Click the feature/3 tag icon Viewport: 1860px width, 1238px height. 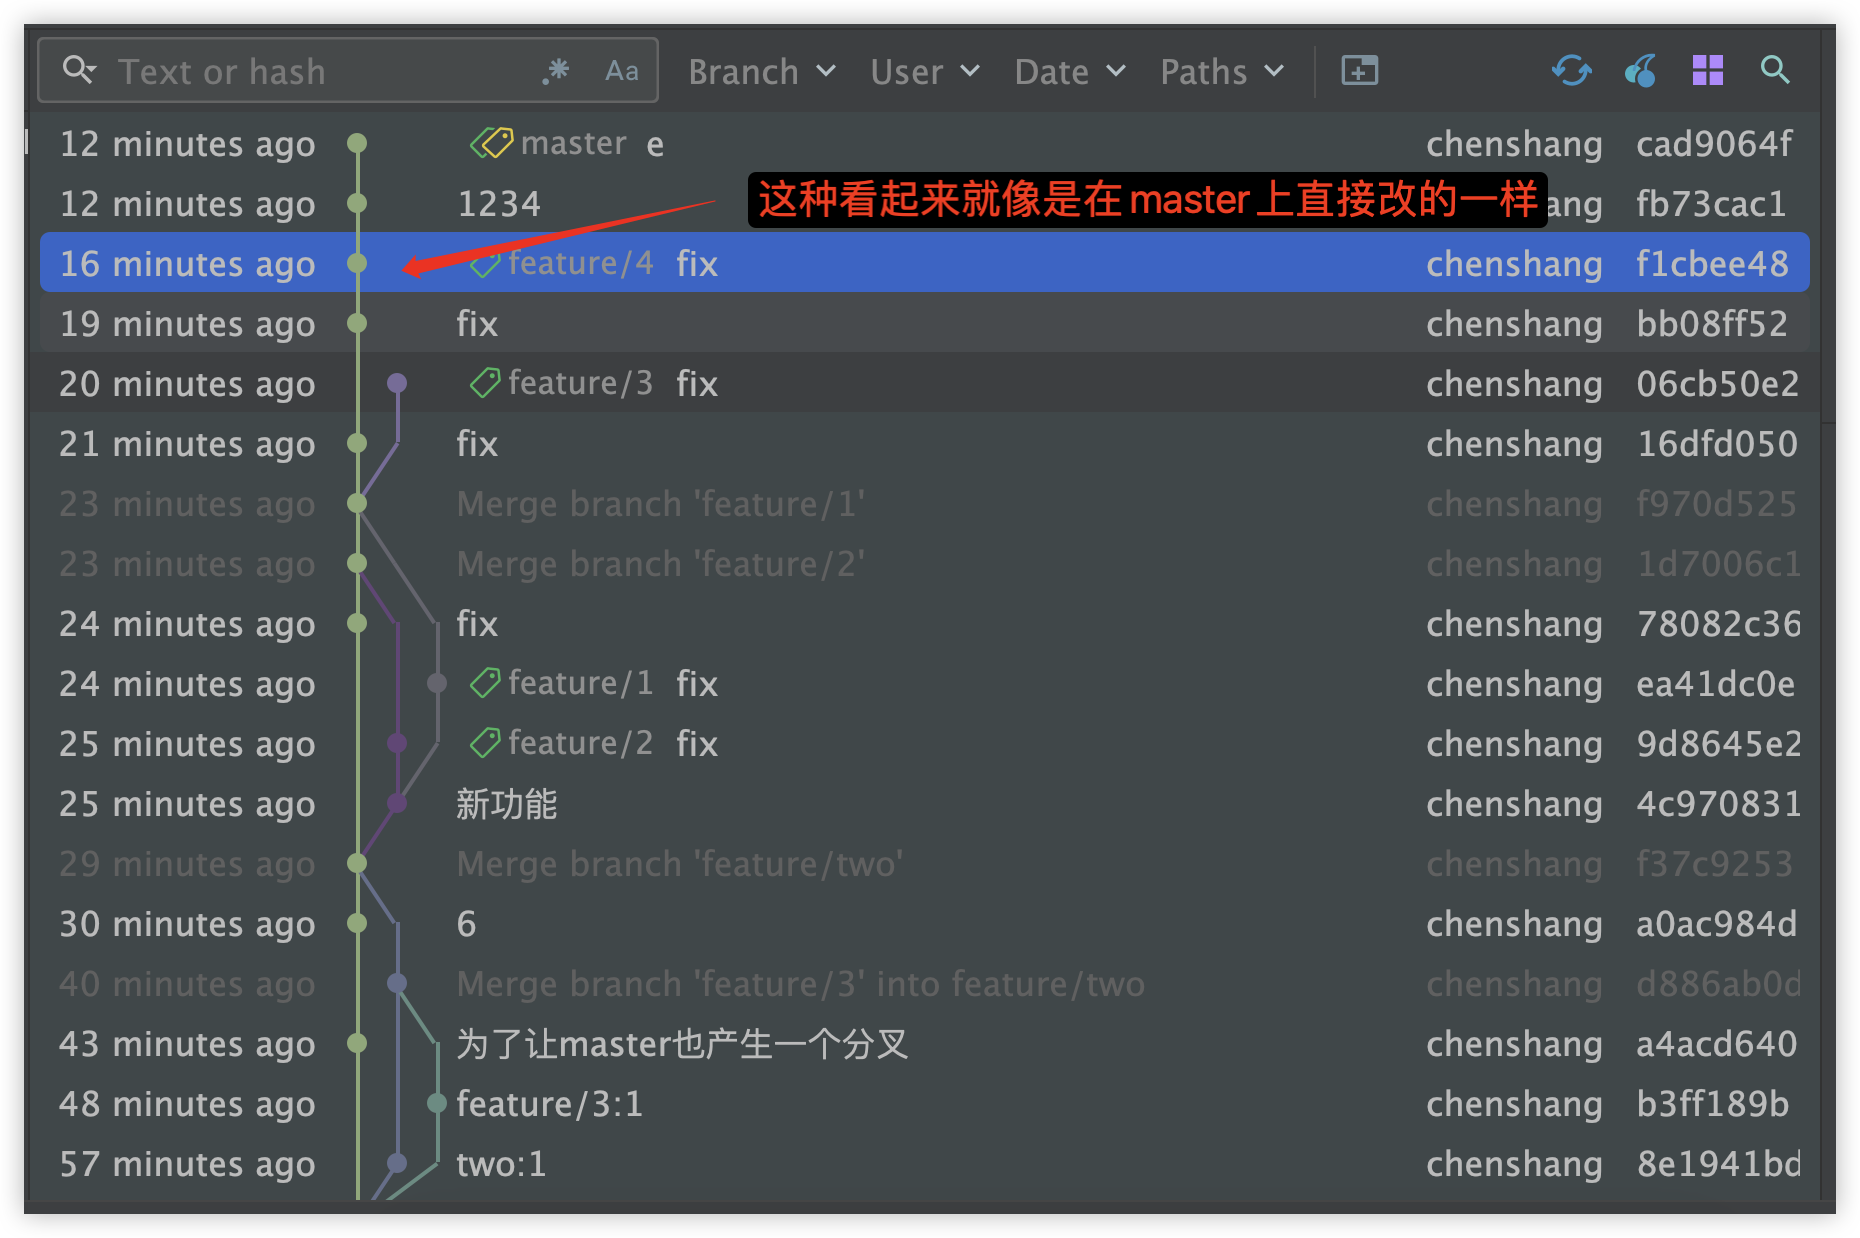485,384
